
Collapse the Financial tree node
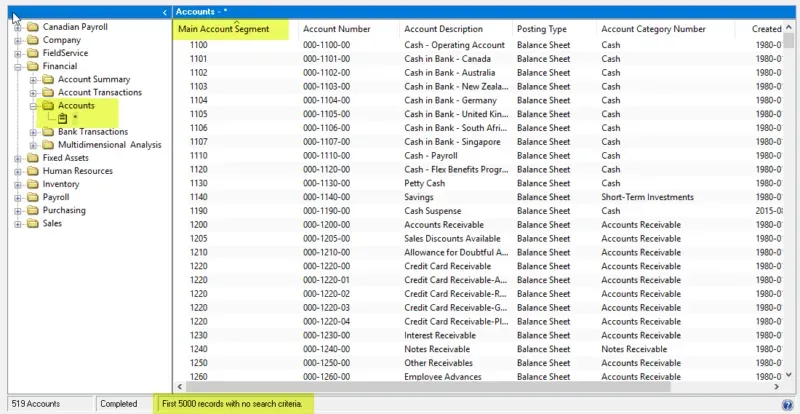(17, 66)
